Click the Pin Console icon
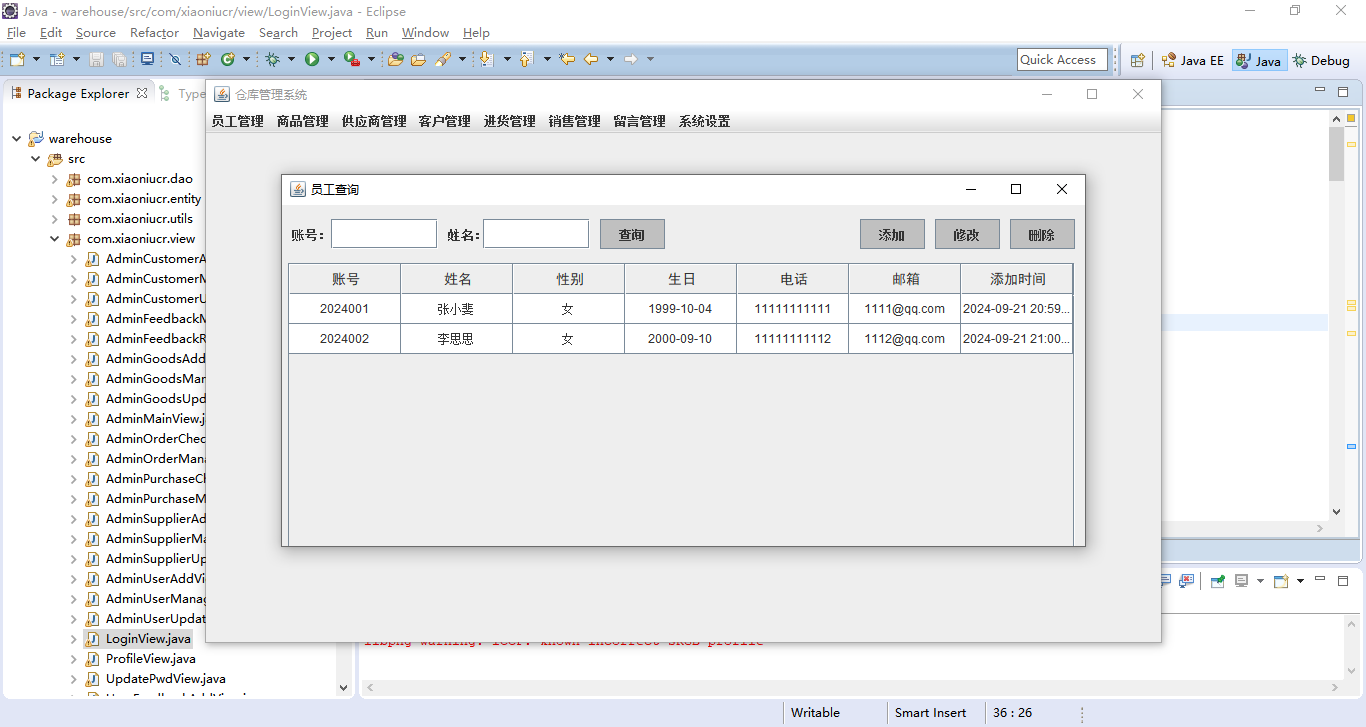Image resolution: width=1366 pixels, height=727 pixels. (1217, 580)
